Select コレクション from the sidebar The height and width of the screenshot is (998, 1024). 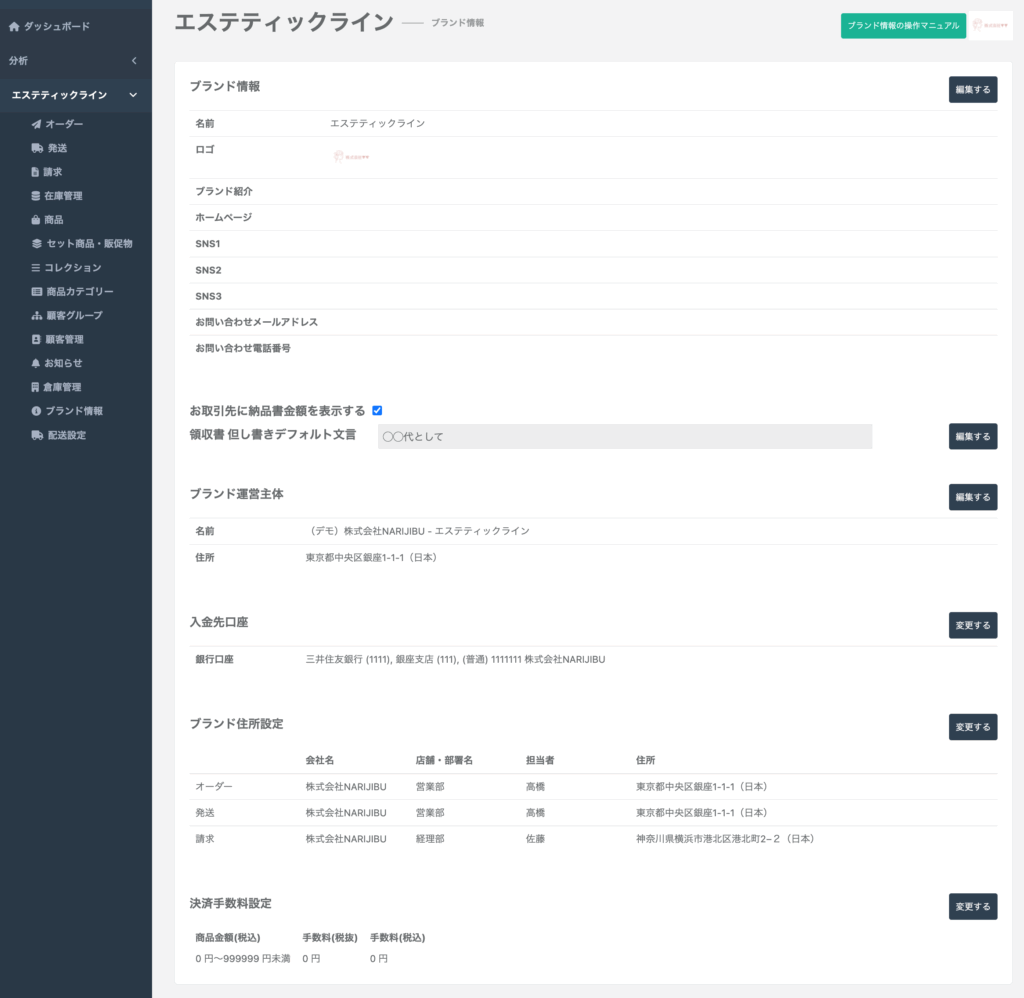[72, 268]
